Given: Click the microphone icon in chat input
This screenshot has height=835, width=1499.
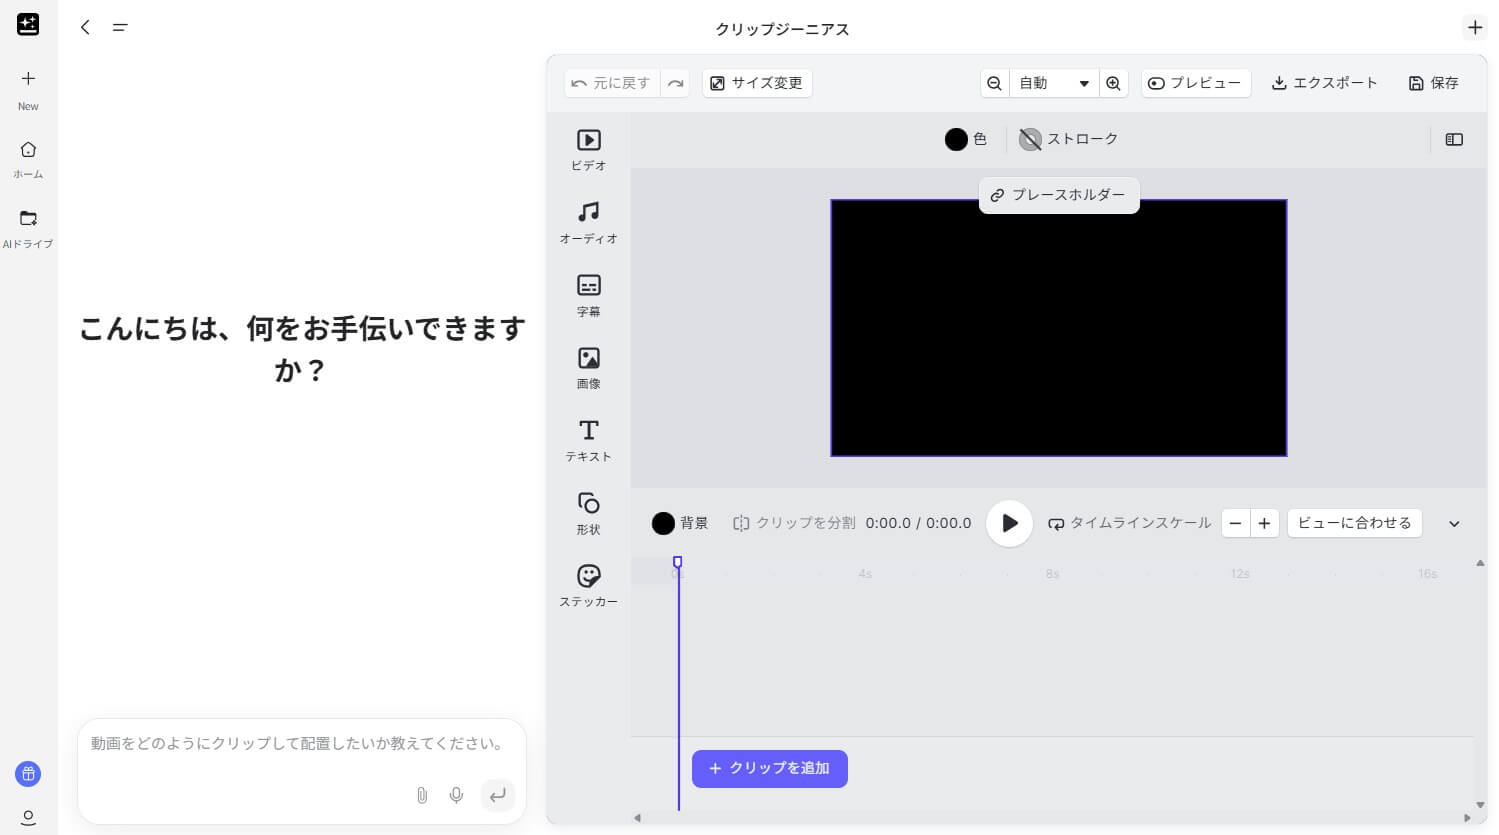Looking at the screenshot, I should point(456,795).
